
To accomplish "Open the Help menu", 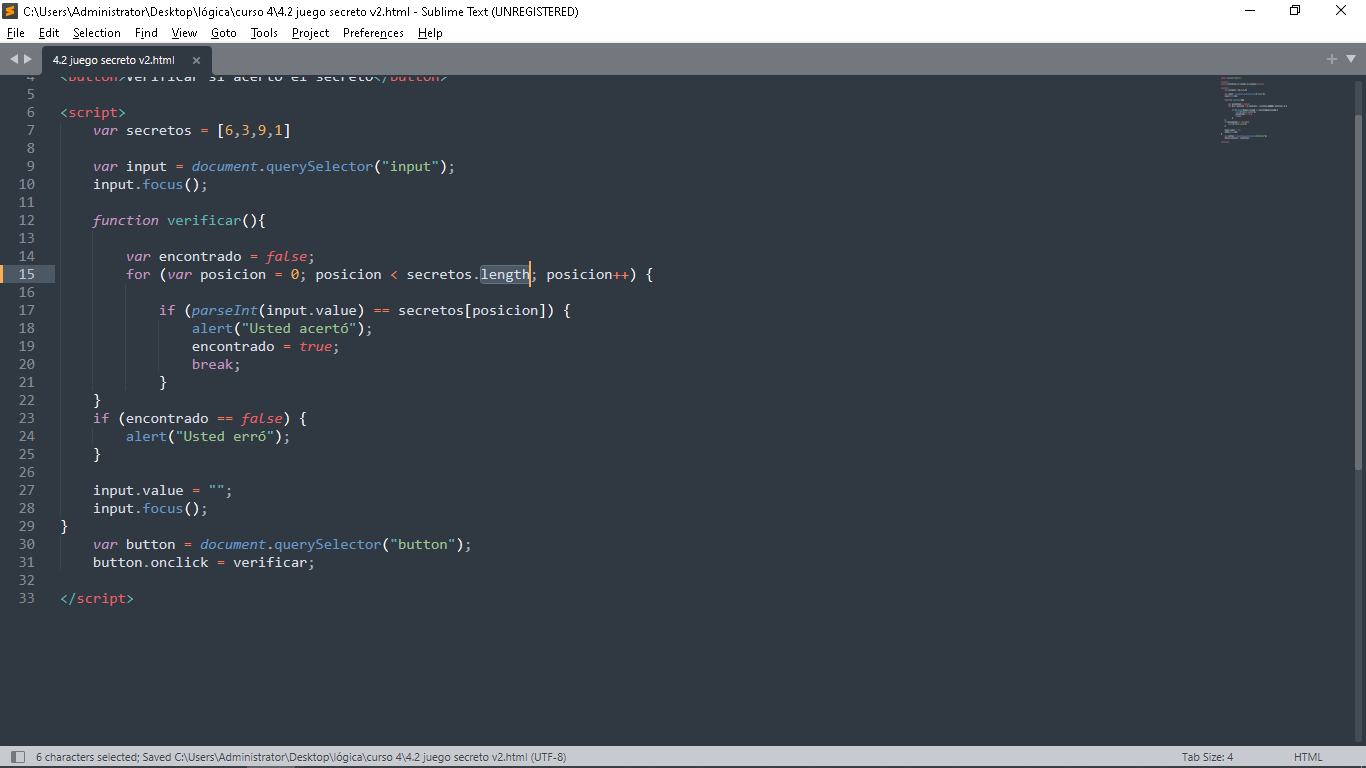I will 430,33.
